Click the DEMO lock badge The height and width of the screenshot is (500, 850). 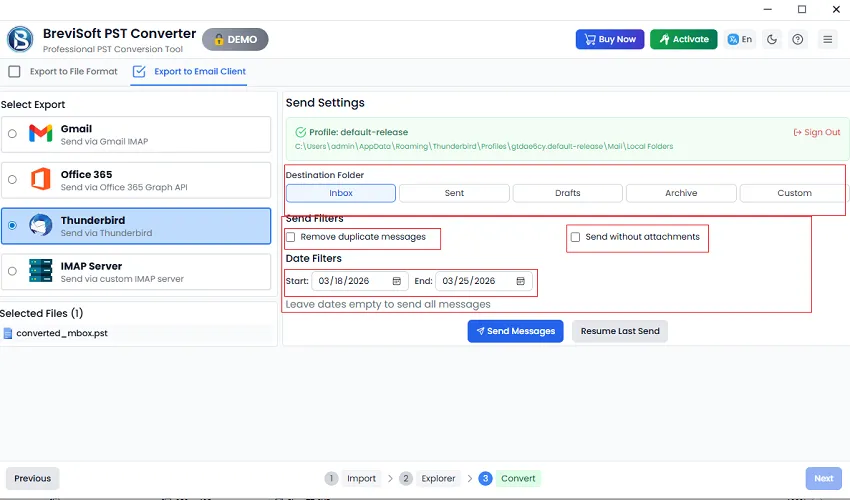(235, 40)
